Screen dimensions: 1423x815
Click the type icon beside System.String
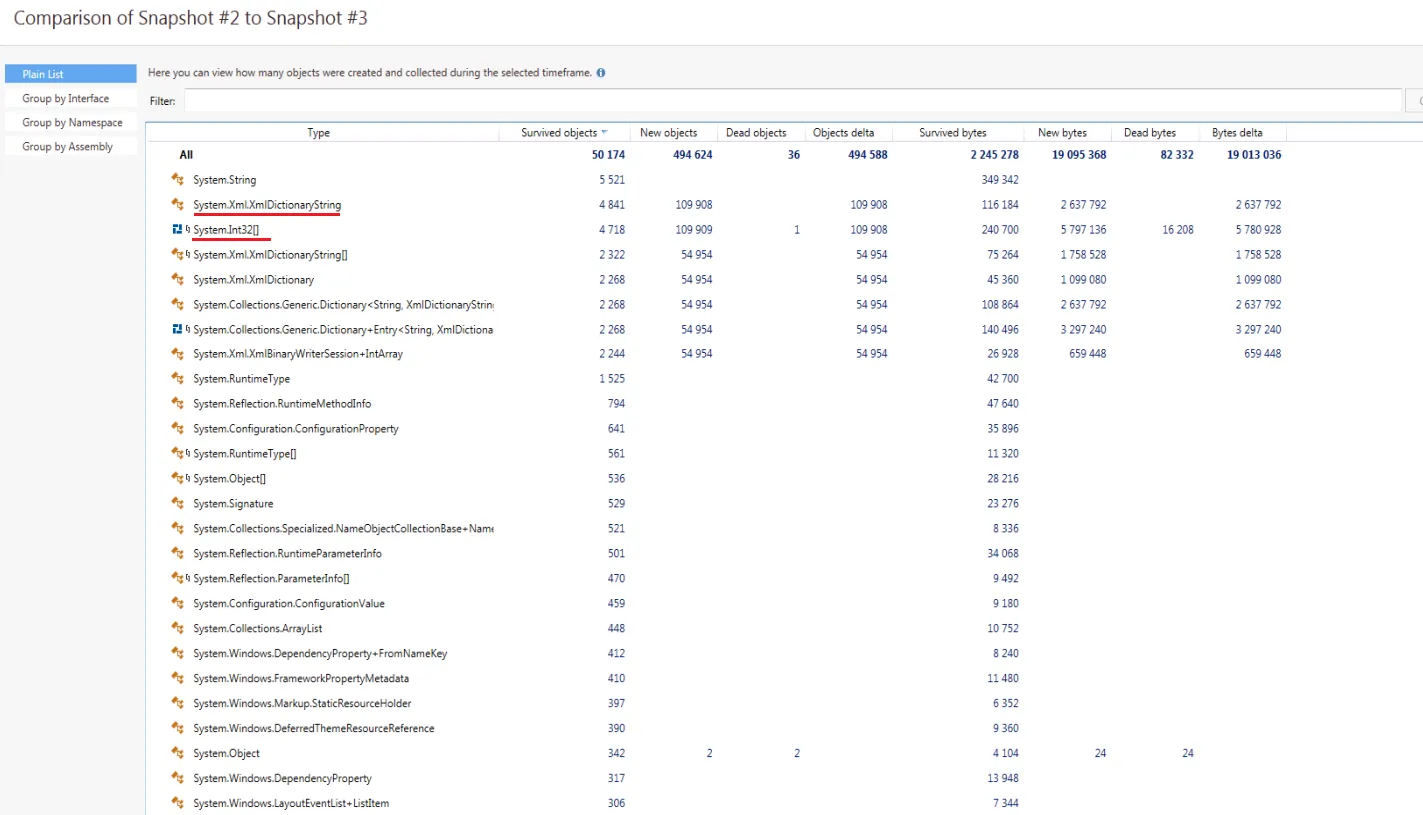pos(178,180)
